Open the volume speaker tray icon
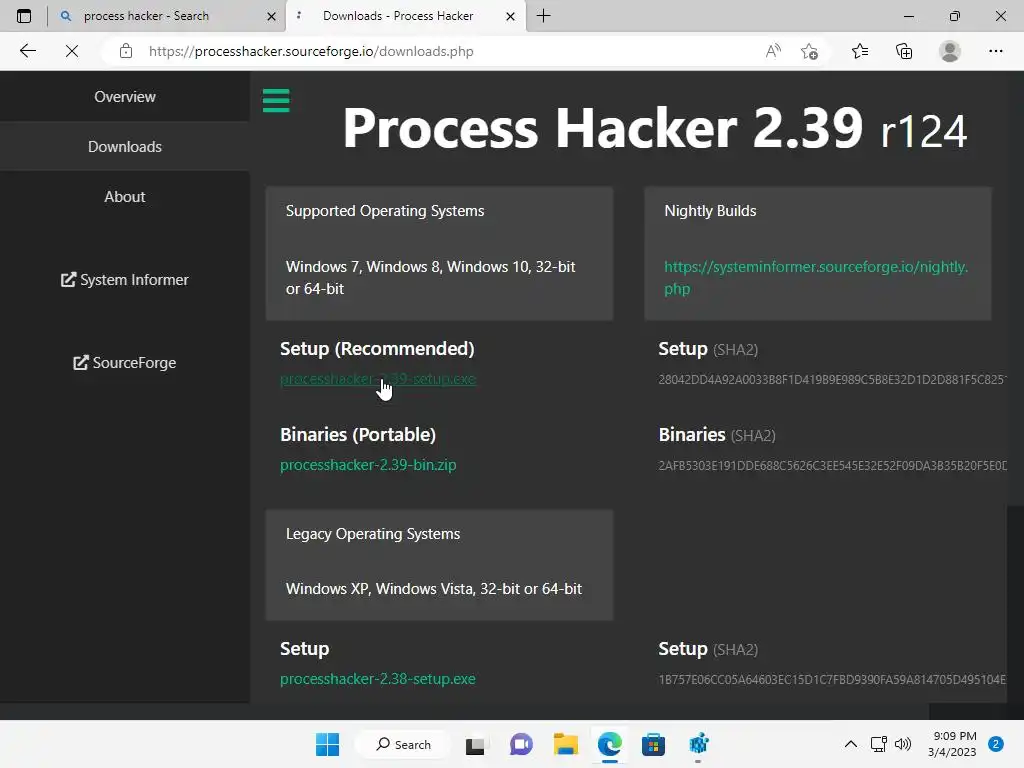Screen dimensions: 1024x768 903,744
